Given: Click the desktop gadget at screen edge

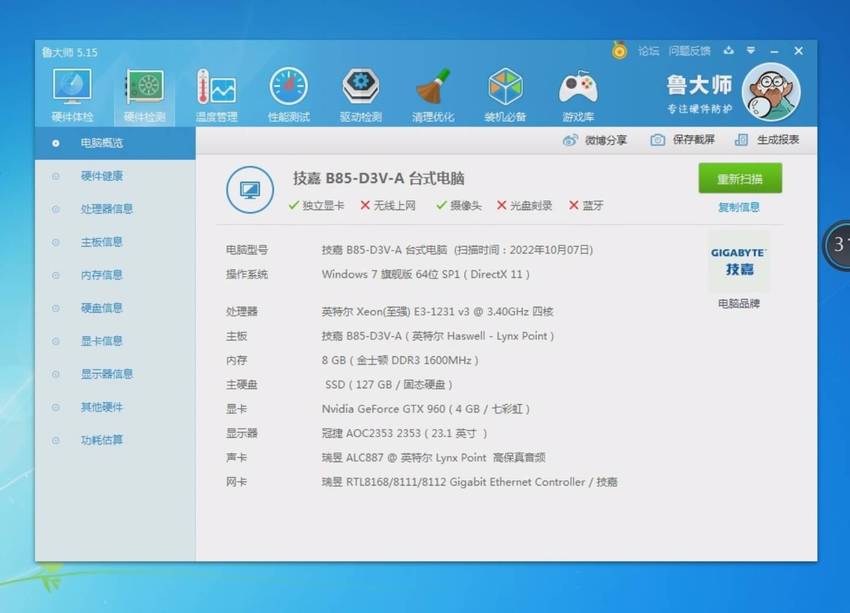Looking at the screenshot, I should 836,244.
